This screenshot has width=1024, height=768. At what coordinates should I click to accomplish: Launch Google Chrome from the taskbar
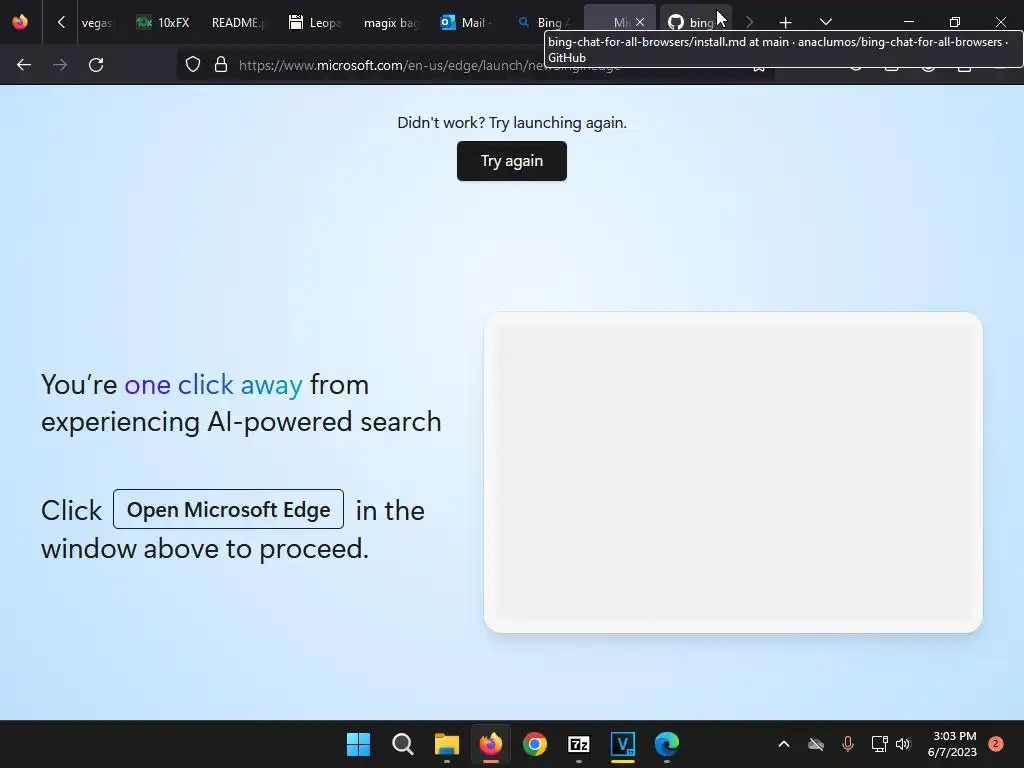pyautogui.click(x=535, y=744)
